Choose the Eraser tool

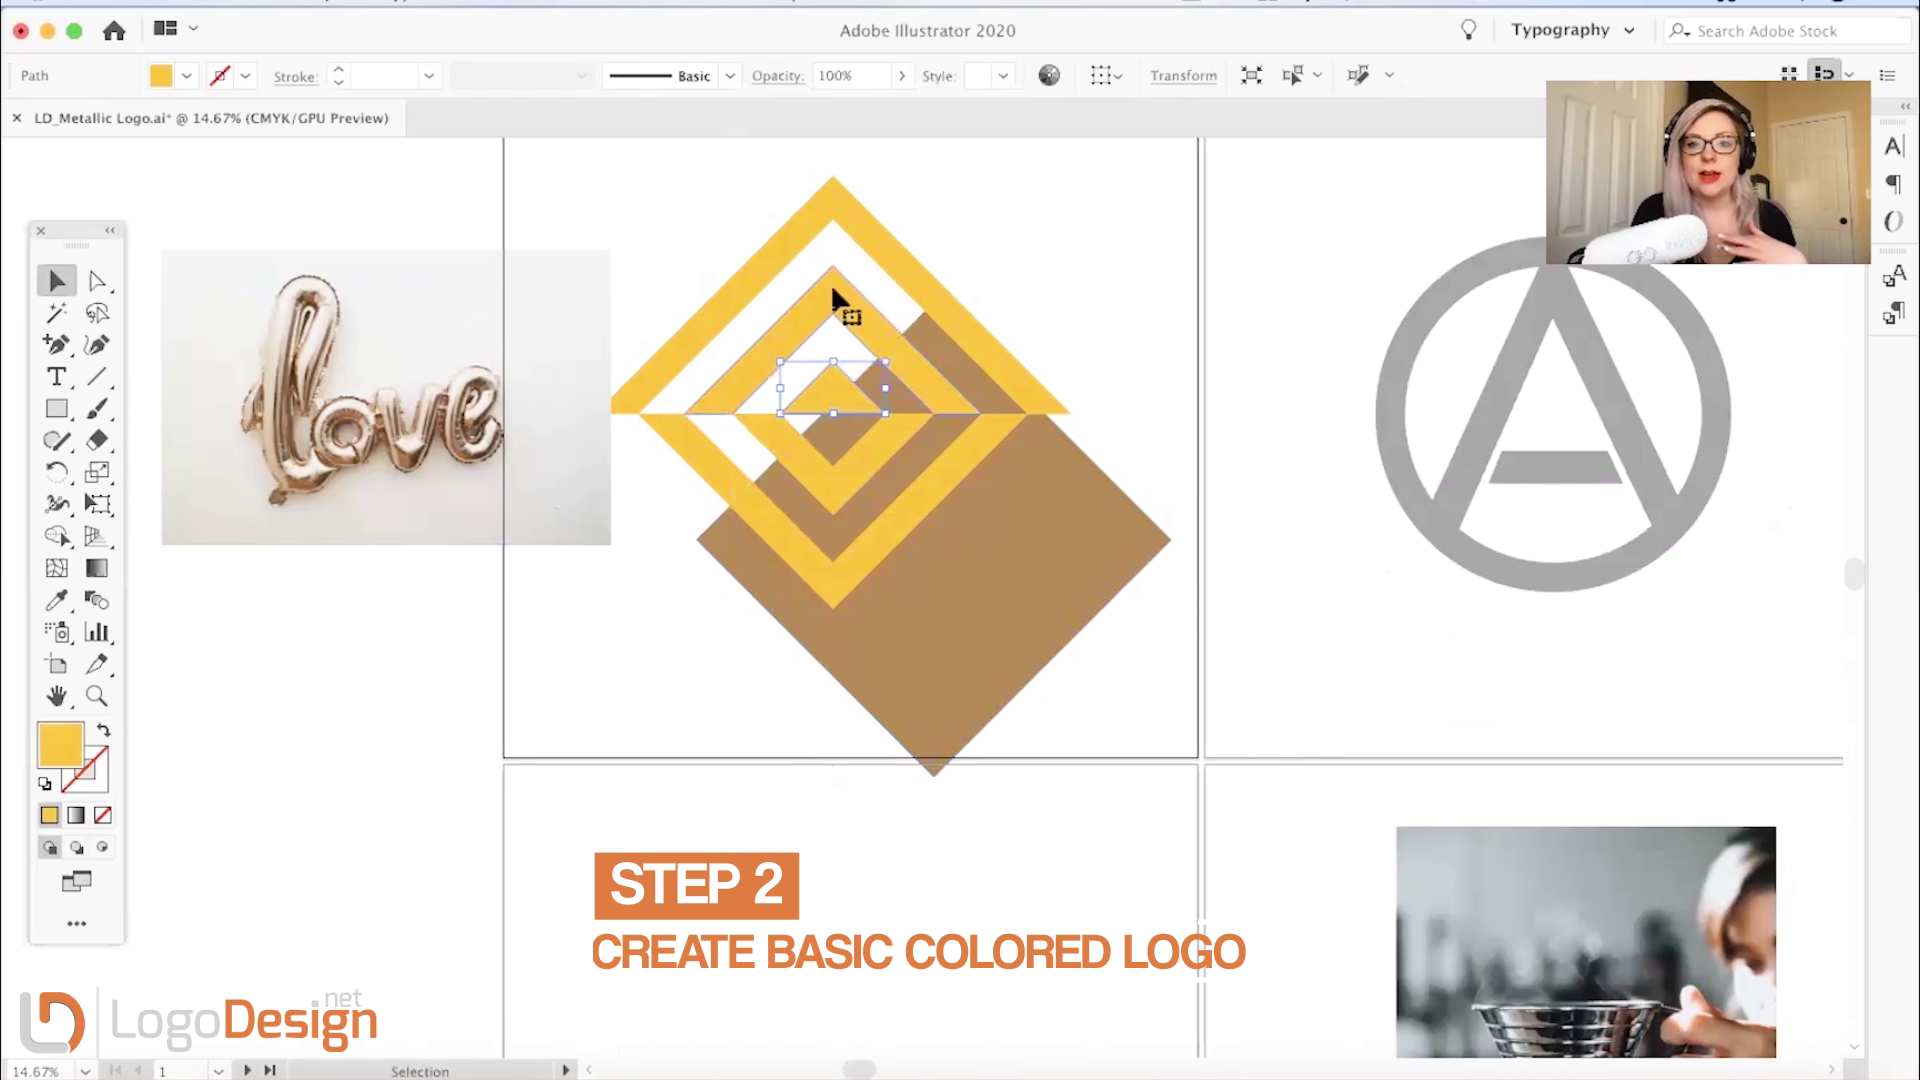coord(97,441)
